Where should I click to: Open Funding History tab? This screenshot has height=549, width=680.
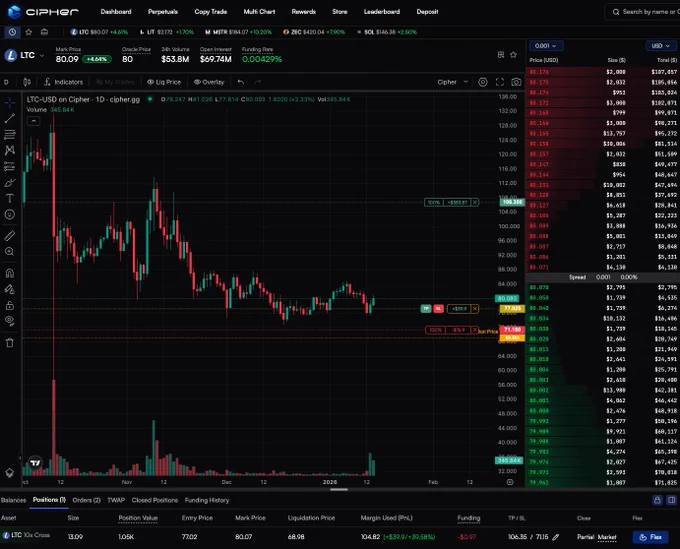pos(207,500)
